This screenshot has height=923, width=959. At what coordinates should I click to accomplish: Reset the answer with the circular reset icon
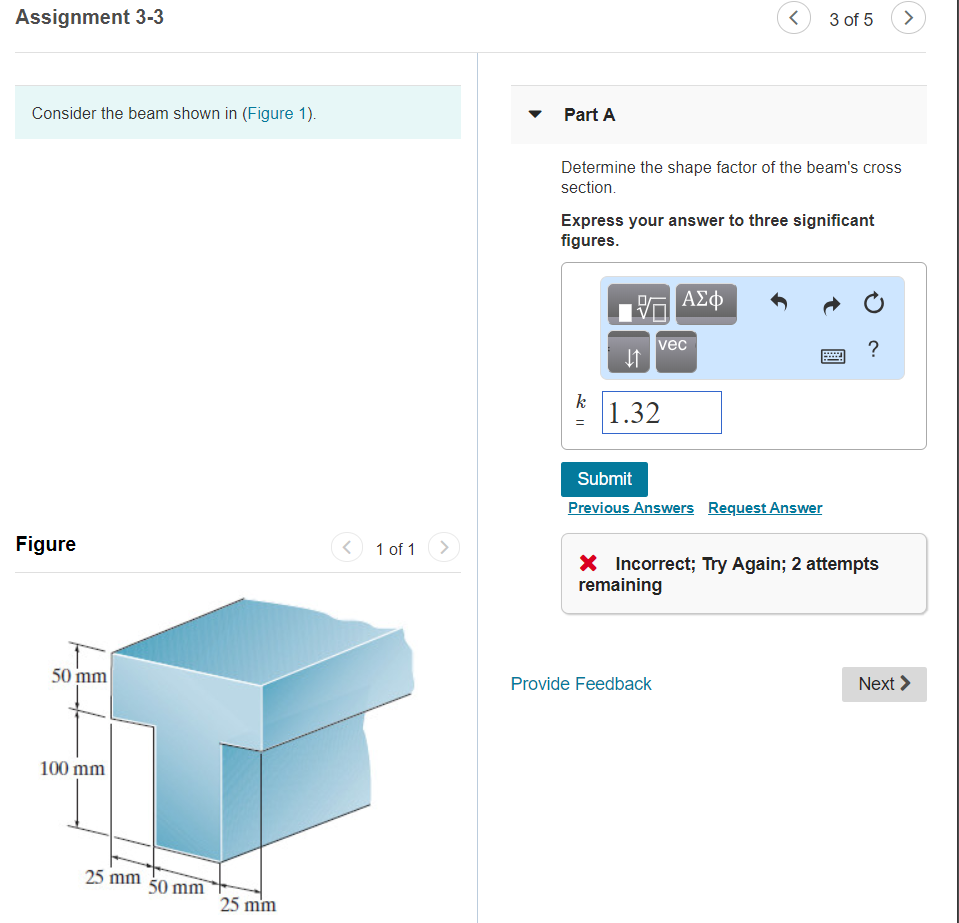coord(872,303)
